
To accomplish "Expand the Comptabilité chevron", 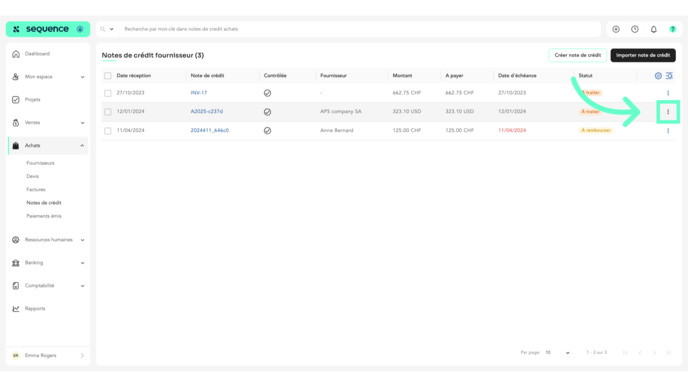I will tap(82, 286).
